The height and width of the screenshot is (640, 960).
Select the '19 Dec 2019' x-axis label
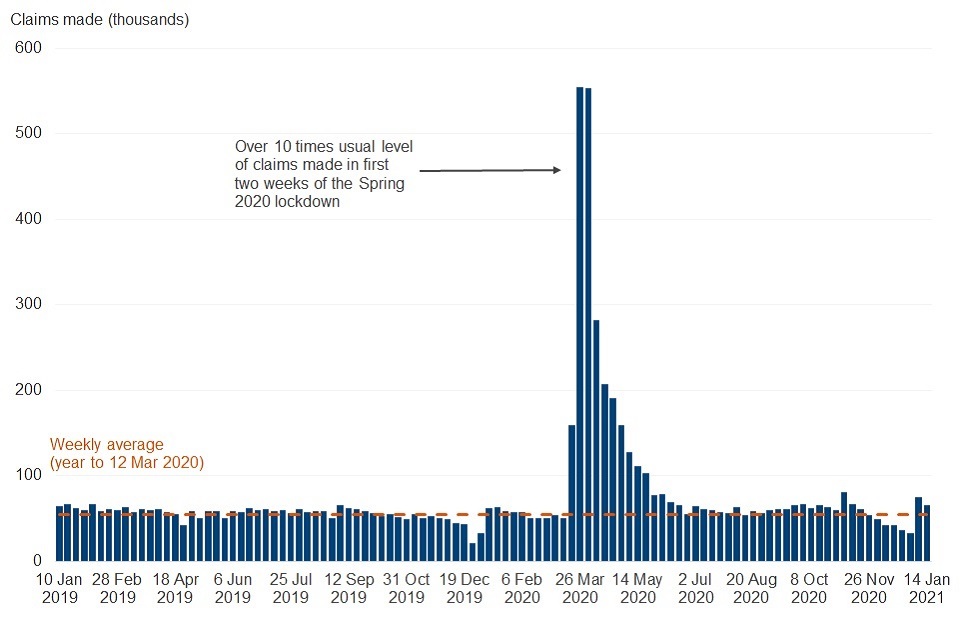[464, 588]
